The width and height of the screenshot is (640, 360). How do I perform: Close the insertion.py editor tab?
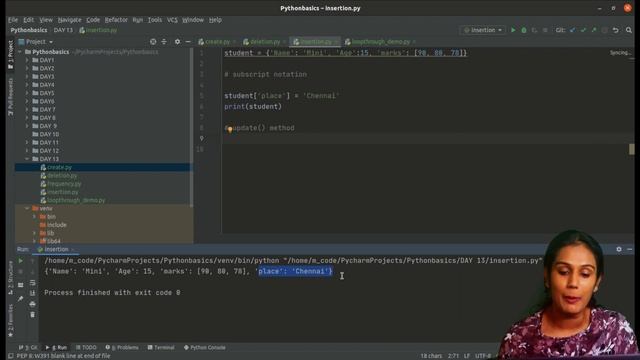pyautogui.click(x=336, y=42)
